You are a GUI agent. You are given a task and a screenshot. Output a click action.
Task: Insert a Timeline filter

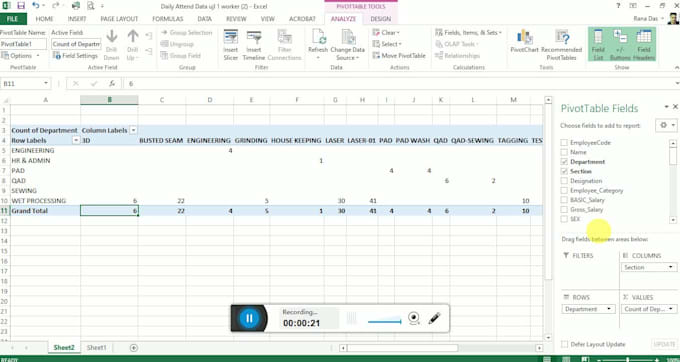point(254,45)
